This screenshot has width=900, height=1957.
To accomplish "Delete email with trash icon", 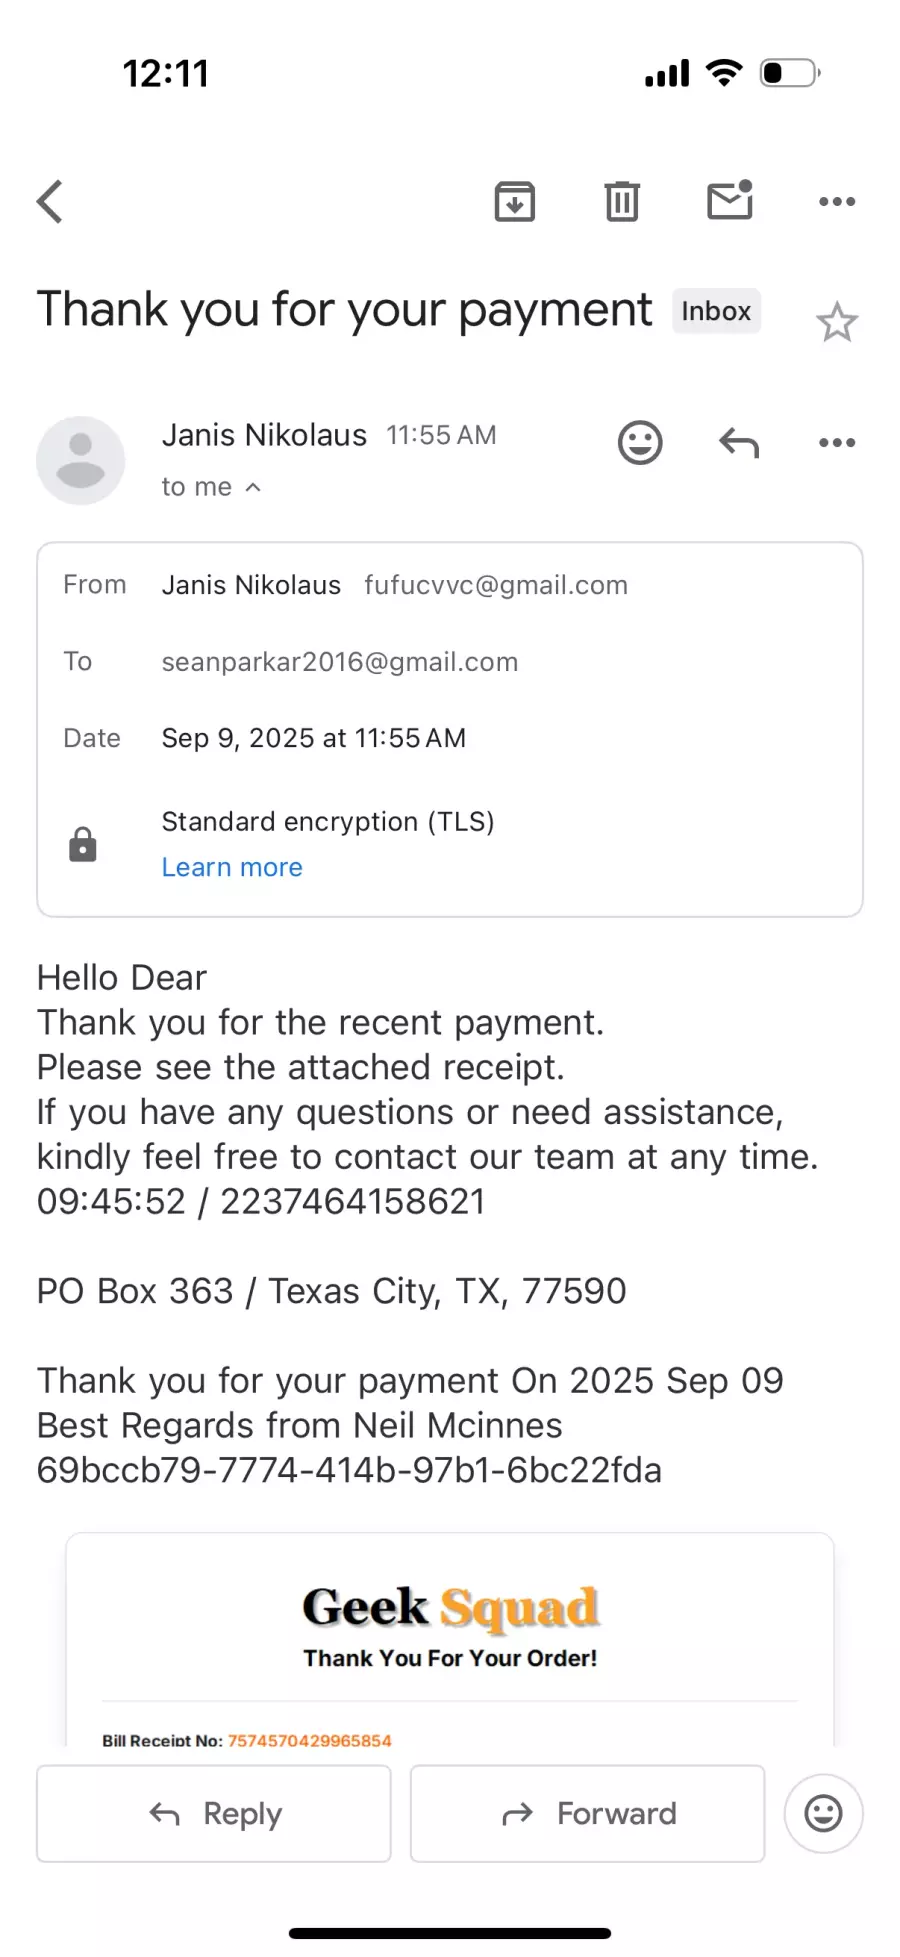I will coord(621,201).
